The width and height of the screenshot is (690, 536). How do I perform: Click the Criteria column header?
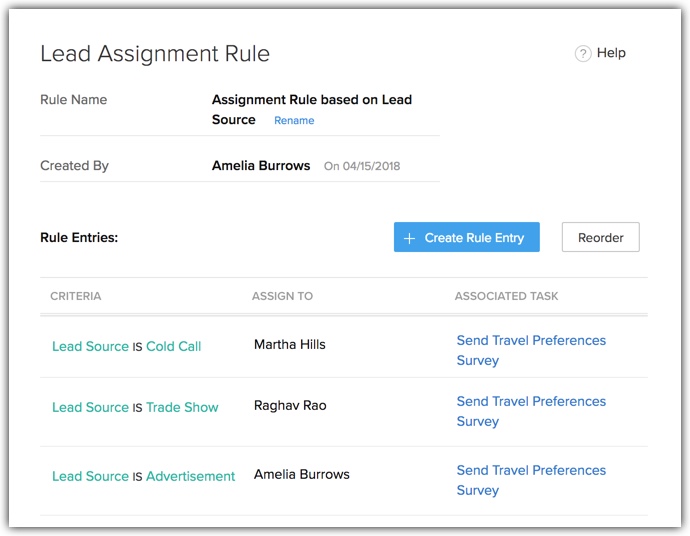pos(76,297)
